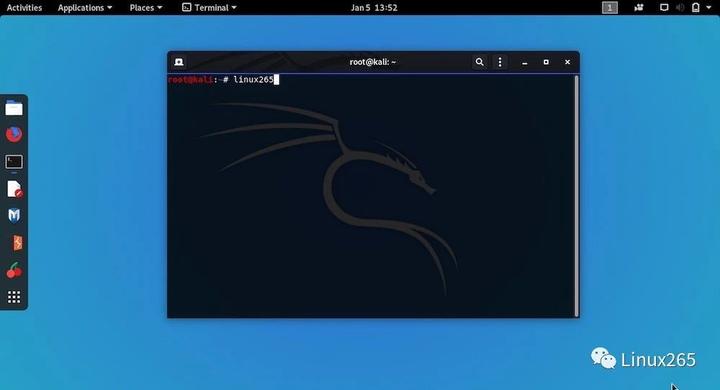Click the new tab icon in terminal header
This screenshot has height=390, width=720.
click(x=179, y=62)
